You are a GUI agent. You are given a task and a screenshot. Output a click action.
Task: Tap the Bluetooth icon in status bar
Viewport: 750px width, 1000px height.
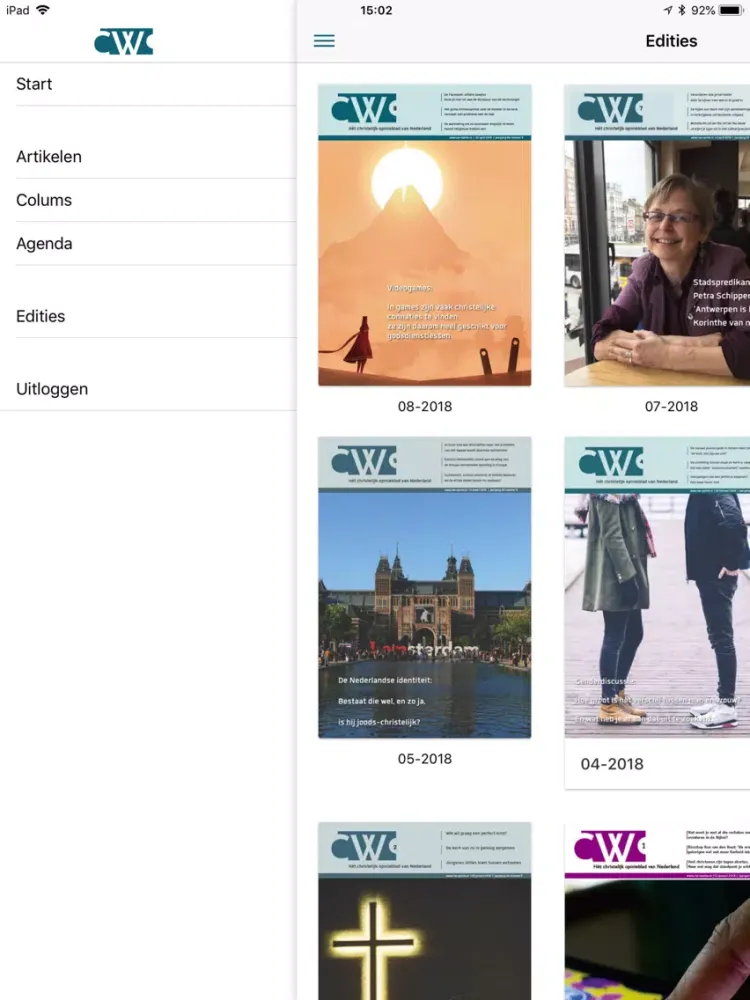(681, 10)
